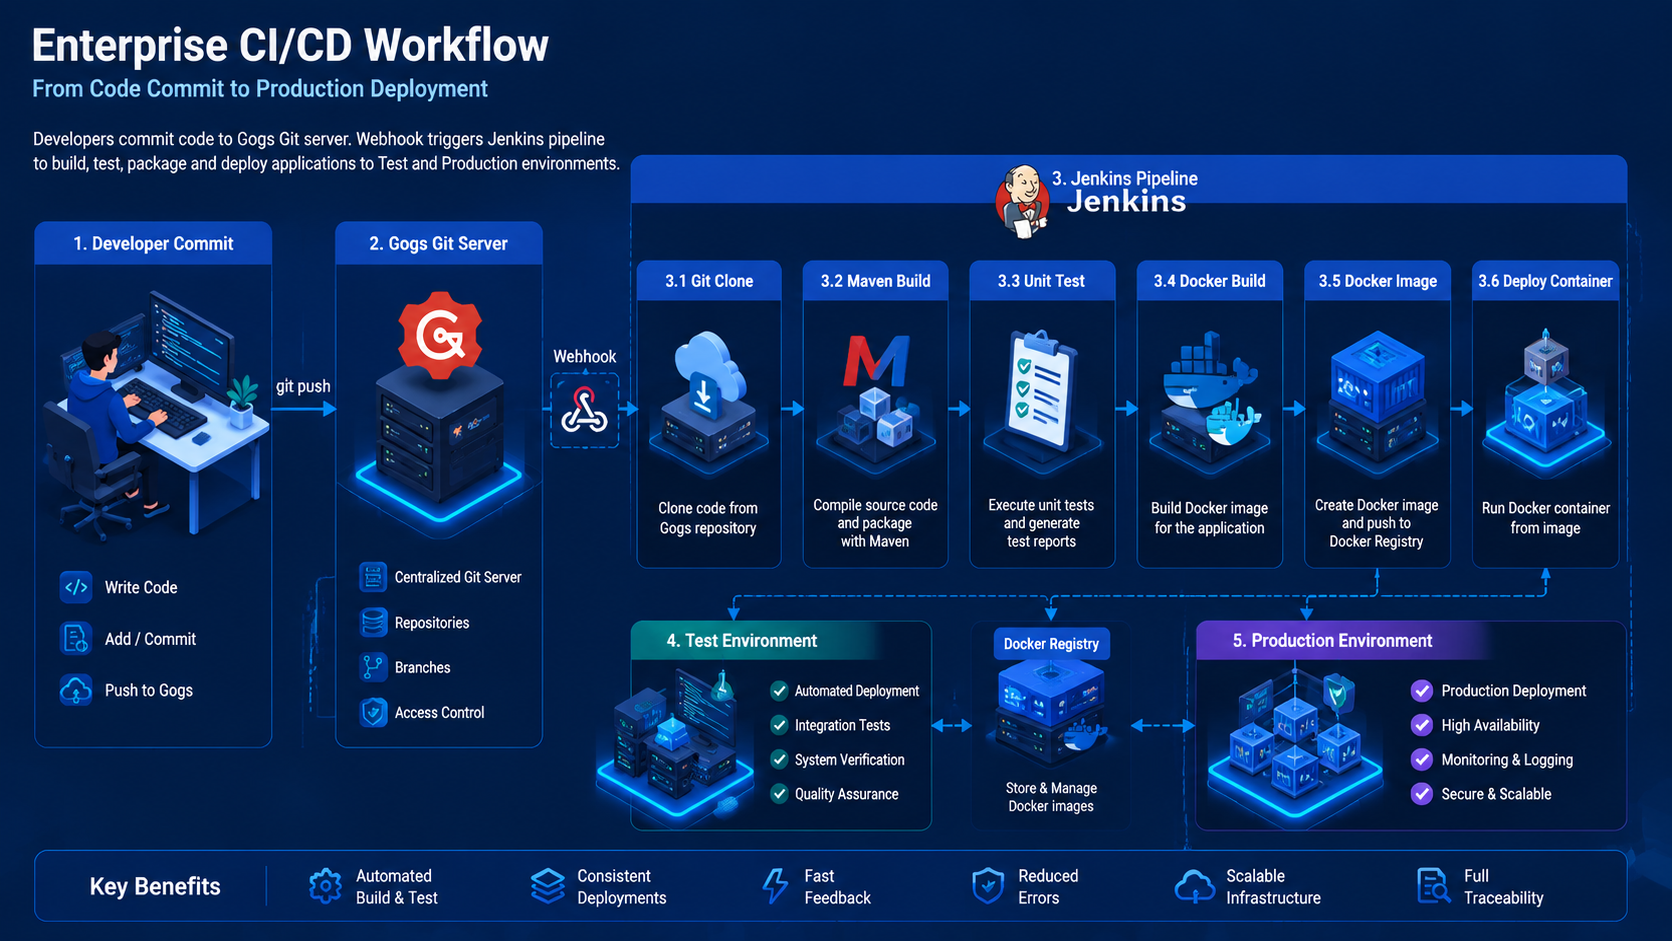
Task: Select the Add / Commit document icon
Action: [x=76, y=638]
